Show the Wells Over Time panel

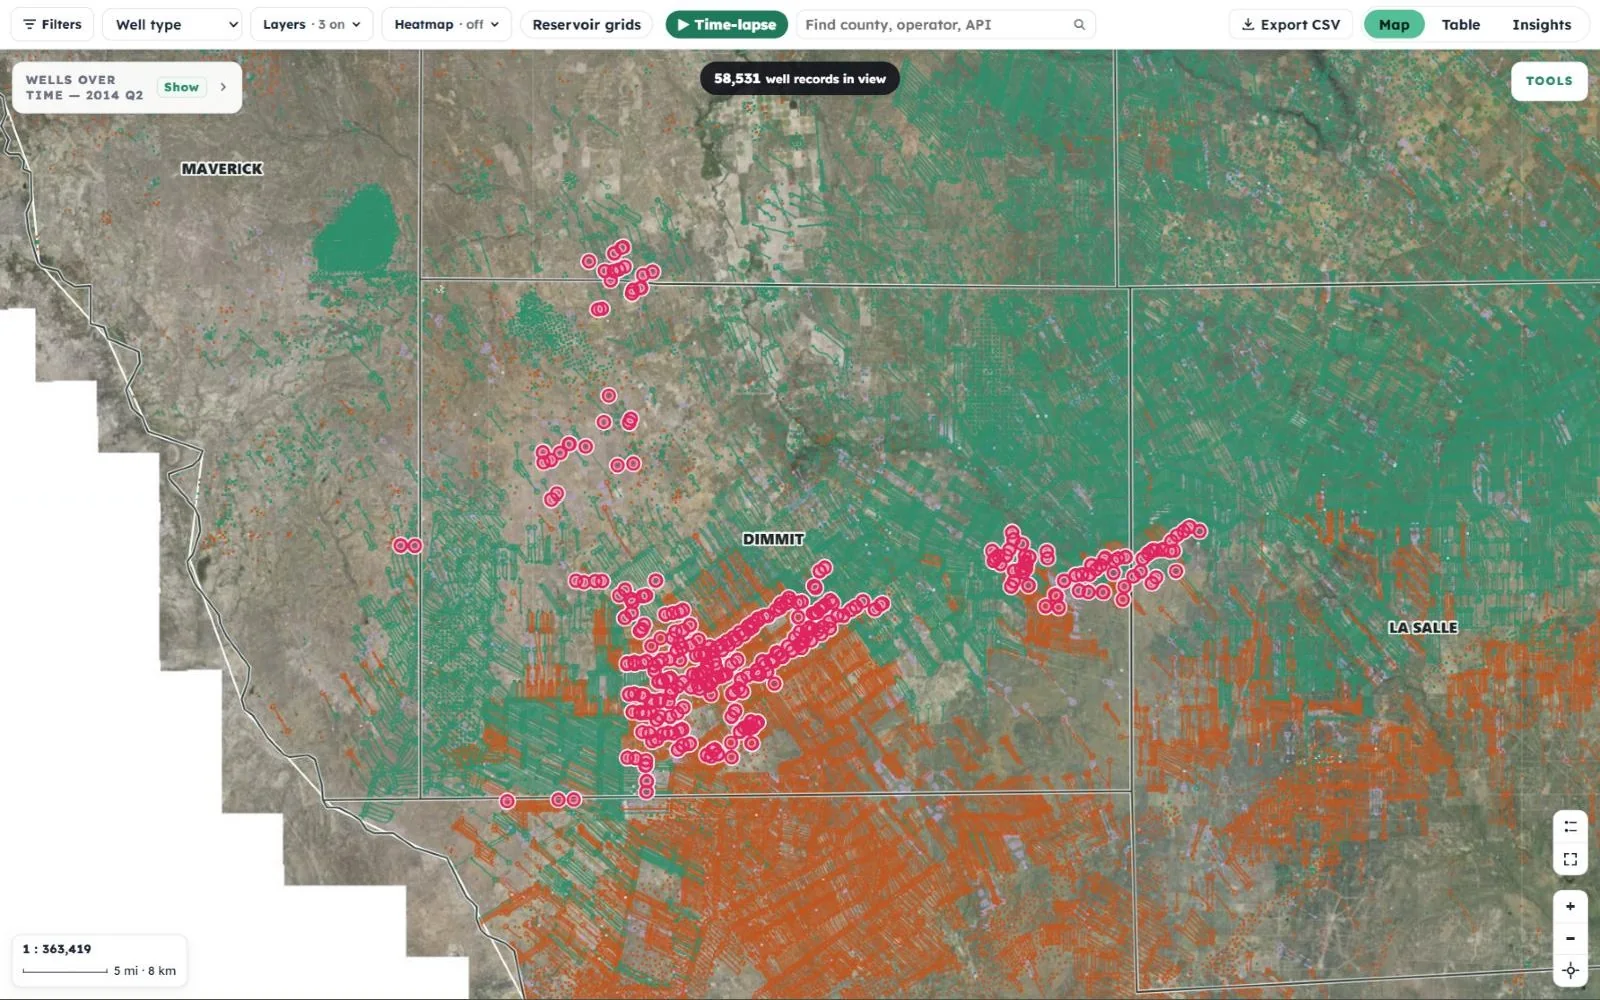tap(181, 87)
